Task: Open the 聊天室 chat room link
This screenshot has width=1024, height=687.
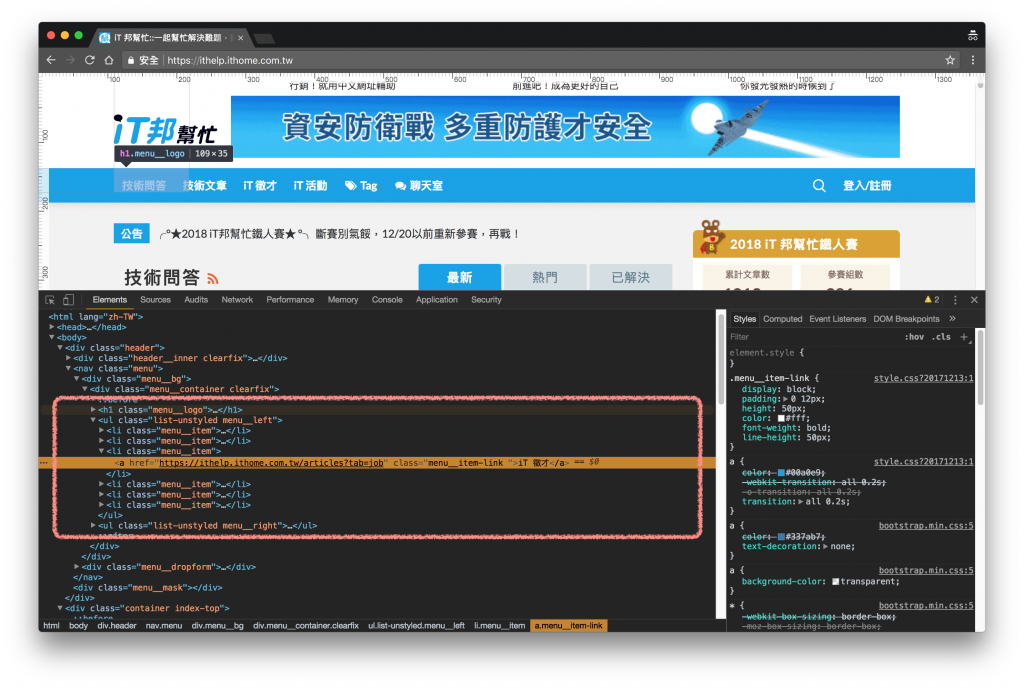Action: [x=419, y=185]
